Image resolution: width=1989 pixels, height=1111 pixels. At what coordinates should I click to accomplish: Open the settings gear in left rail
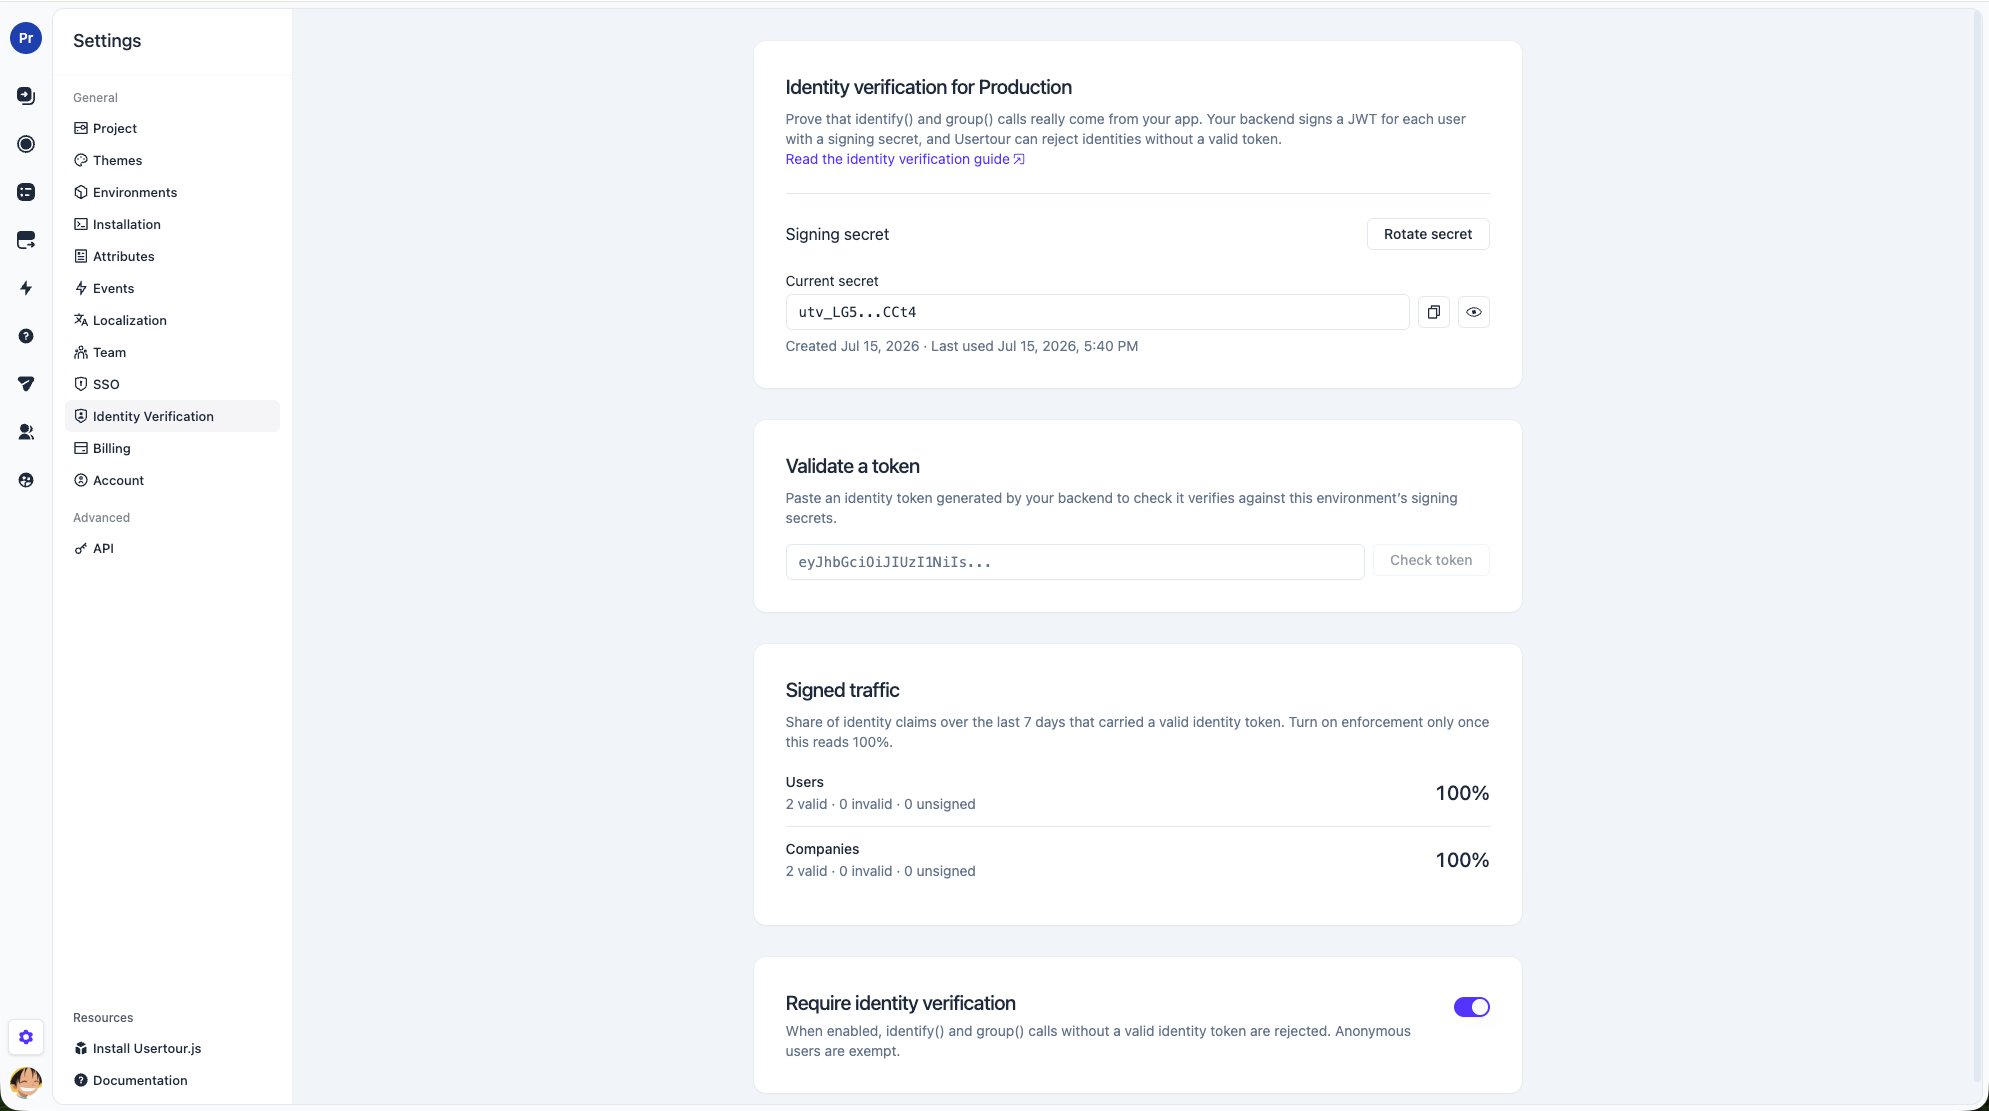coord(26,1037)
